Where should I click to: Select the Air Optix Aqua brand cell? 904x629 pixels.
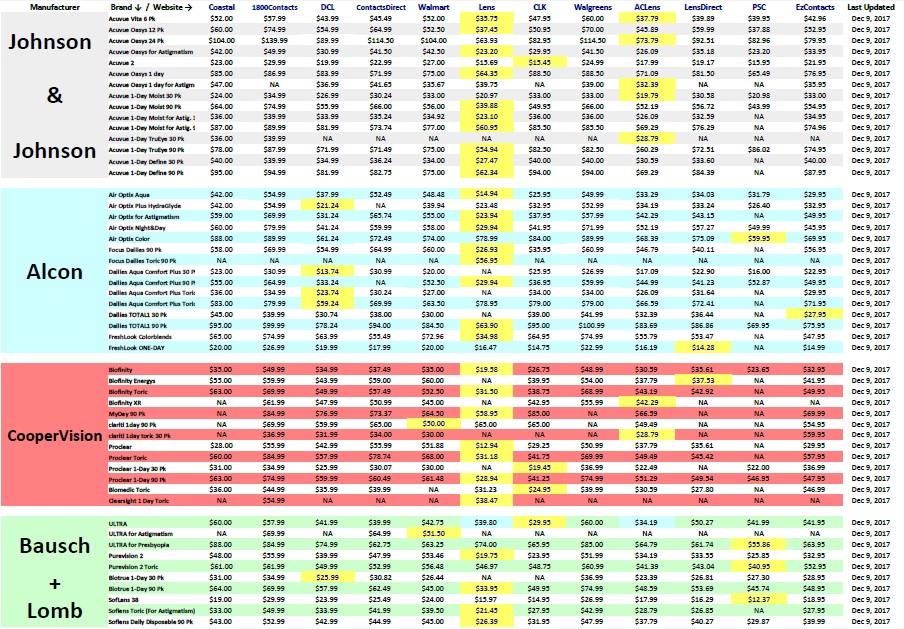point(129,195)
